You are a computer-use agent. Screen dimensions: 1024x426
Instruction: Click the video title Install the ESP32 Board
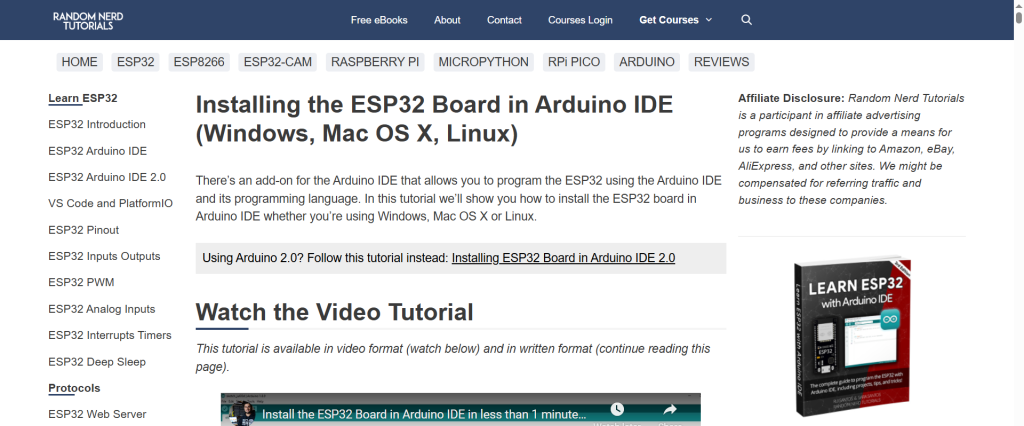click(424, 414)
